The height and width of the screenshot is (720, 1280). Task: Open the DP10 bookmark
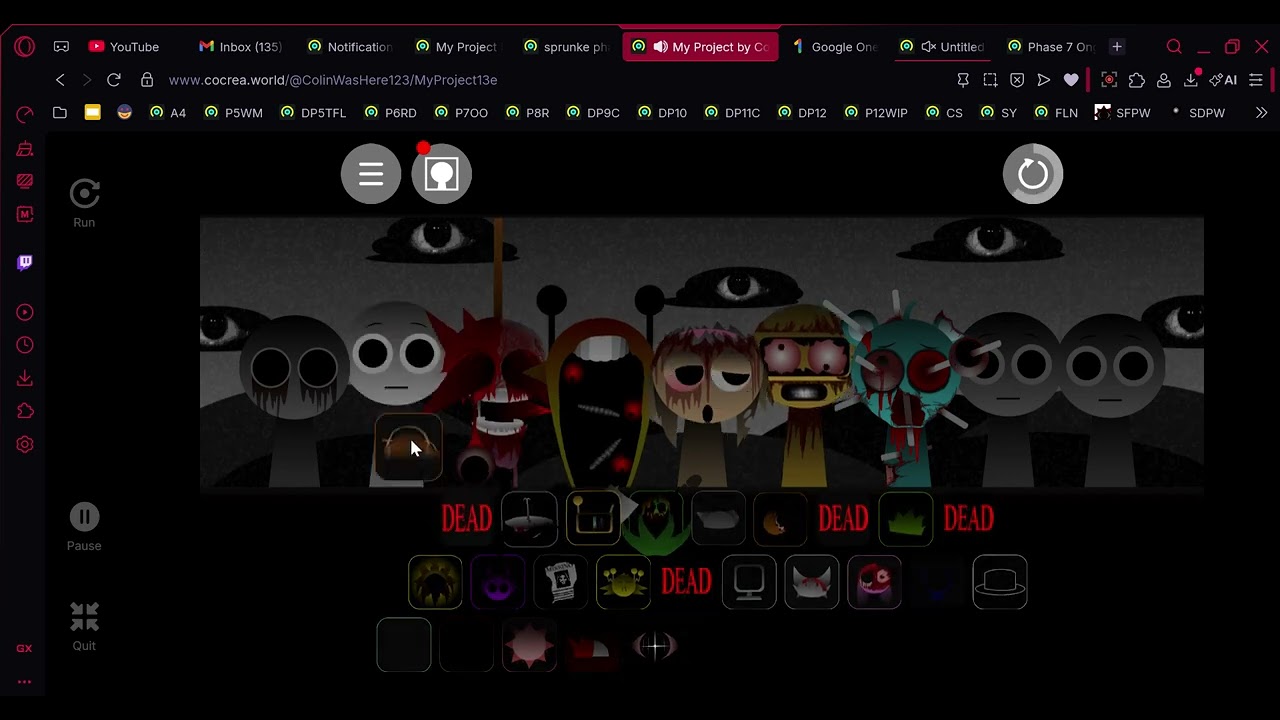click(x=663, y=113)
